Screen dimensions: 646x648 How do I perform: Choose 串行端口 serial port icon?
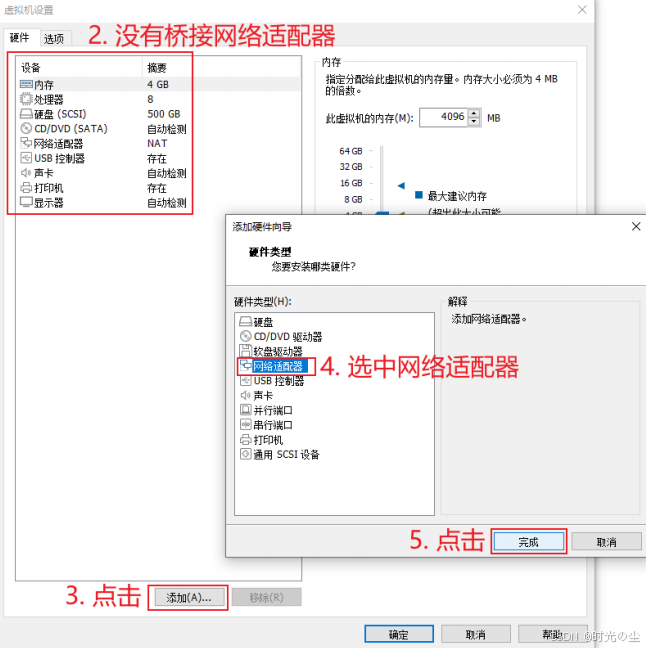point(246,425)
